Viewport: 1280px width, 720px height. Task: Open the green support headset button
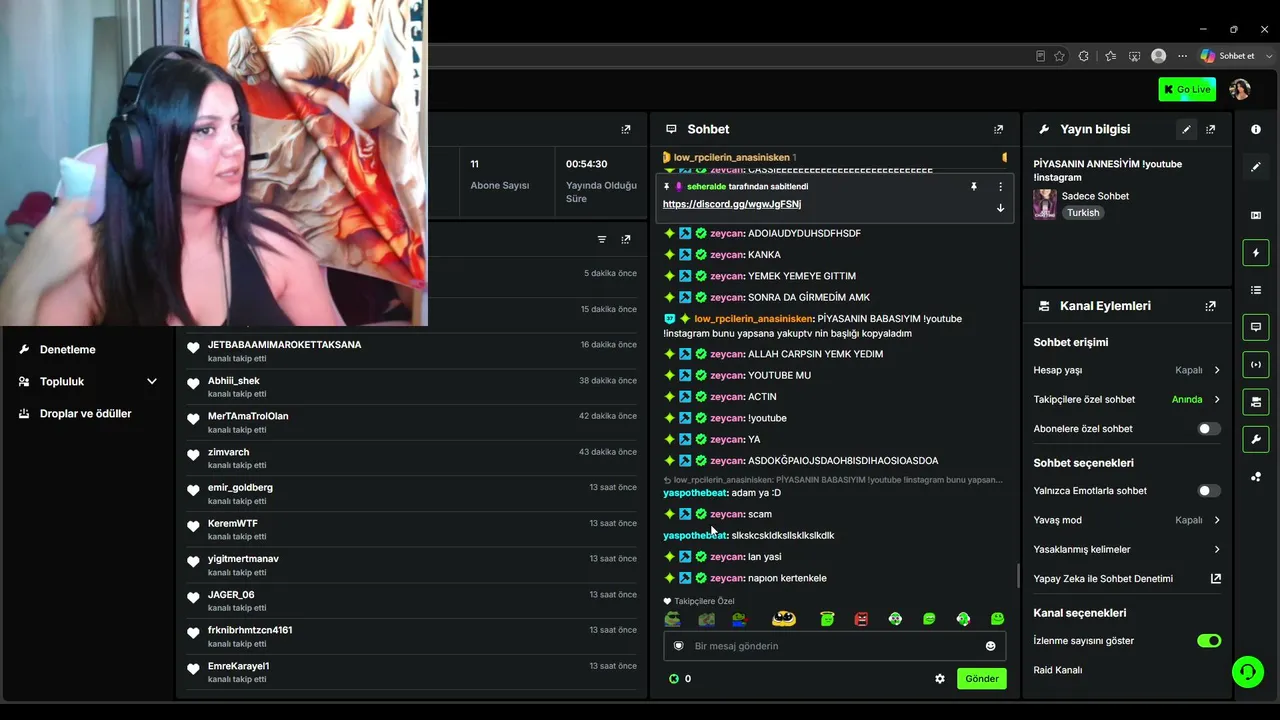1247,671
